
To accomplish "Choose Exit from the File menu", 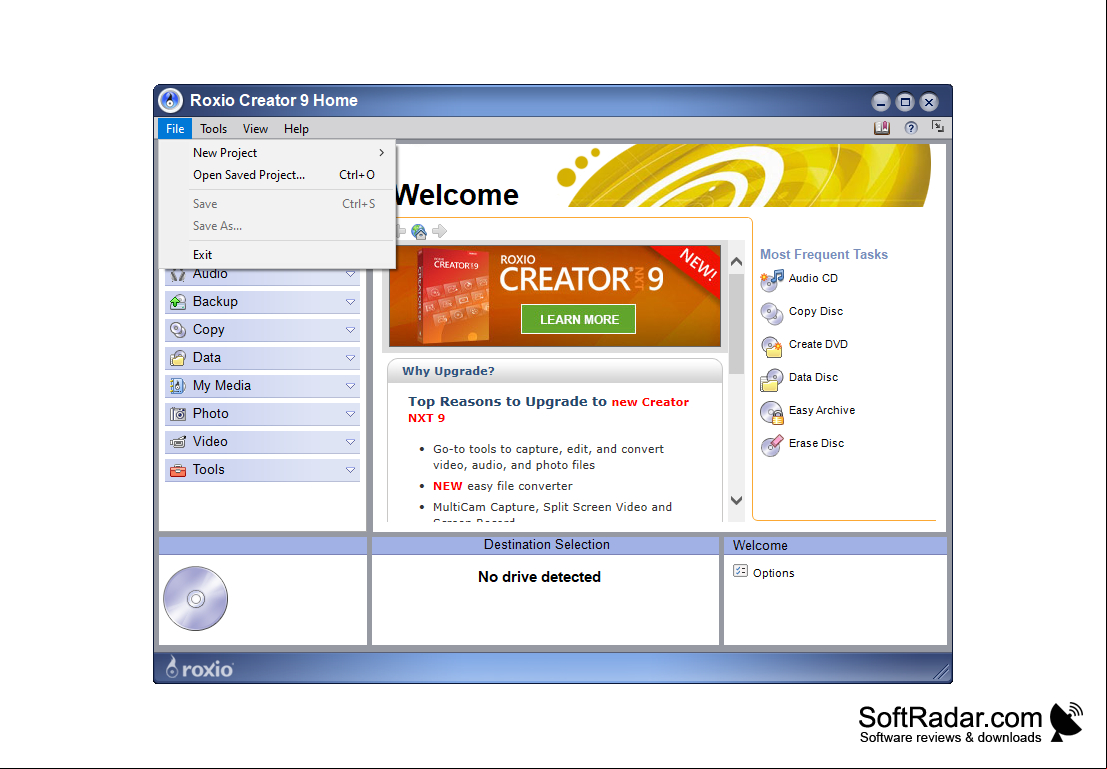I will click(x=277, y=255).
